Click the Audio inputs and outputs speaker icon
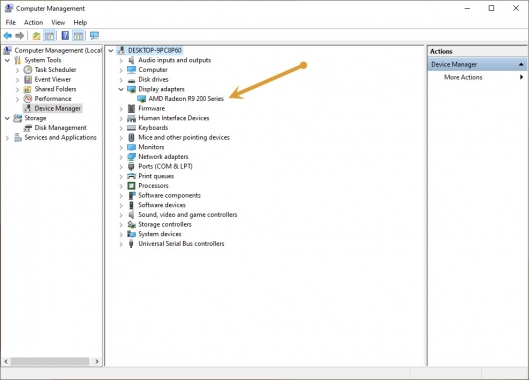The height and width of the screenshot is (380, 529). [x=131, y=60]
